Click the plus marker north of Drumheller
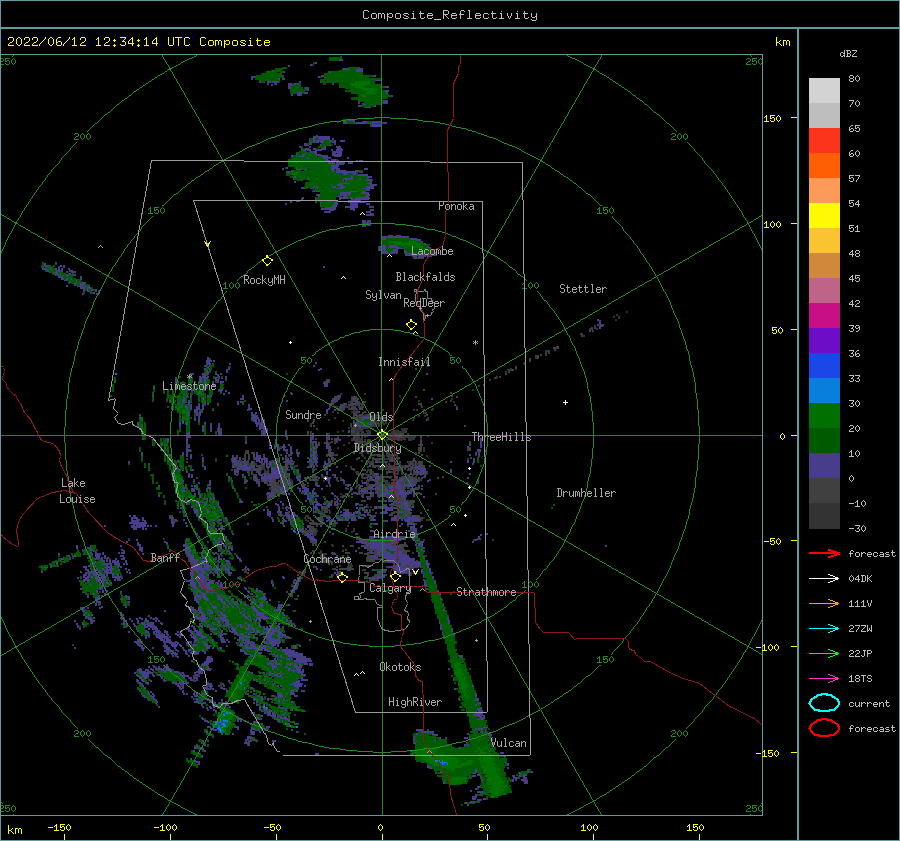Viewport: 900px width, 841px height. pyautogui.click(x=565, y=402)
